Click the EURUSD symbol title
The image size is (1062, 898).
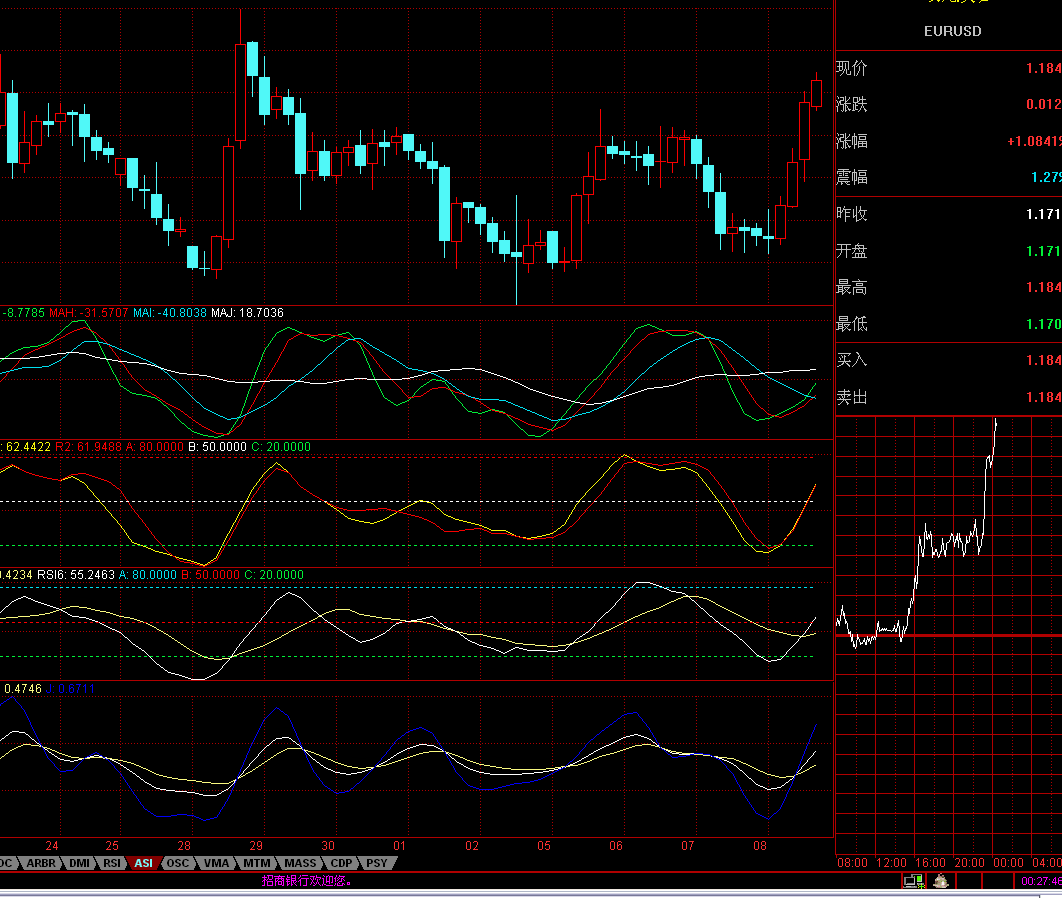(952, 31)
